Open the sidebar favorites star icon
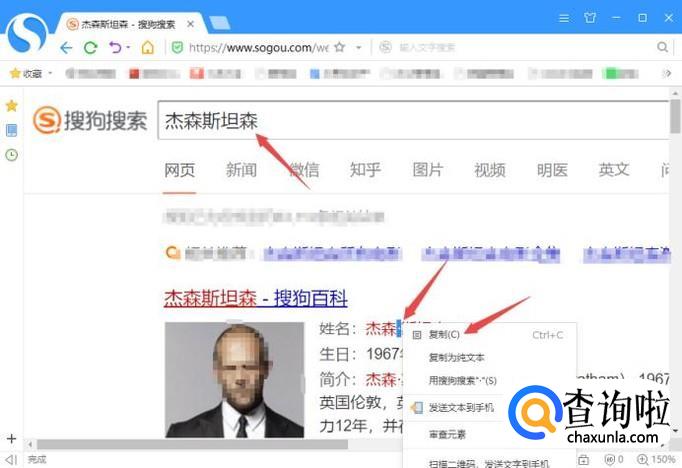 (x=11, y=105)
